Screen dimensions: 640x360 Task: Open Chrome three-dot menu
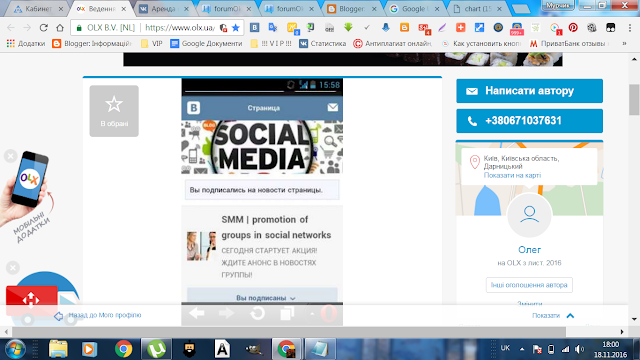pos(630,27)
